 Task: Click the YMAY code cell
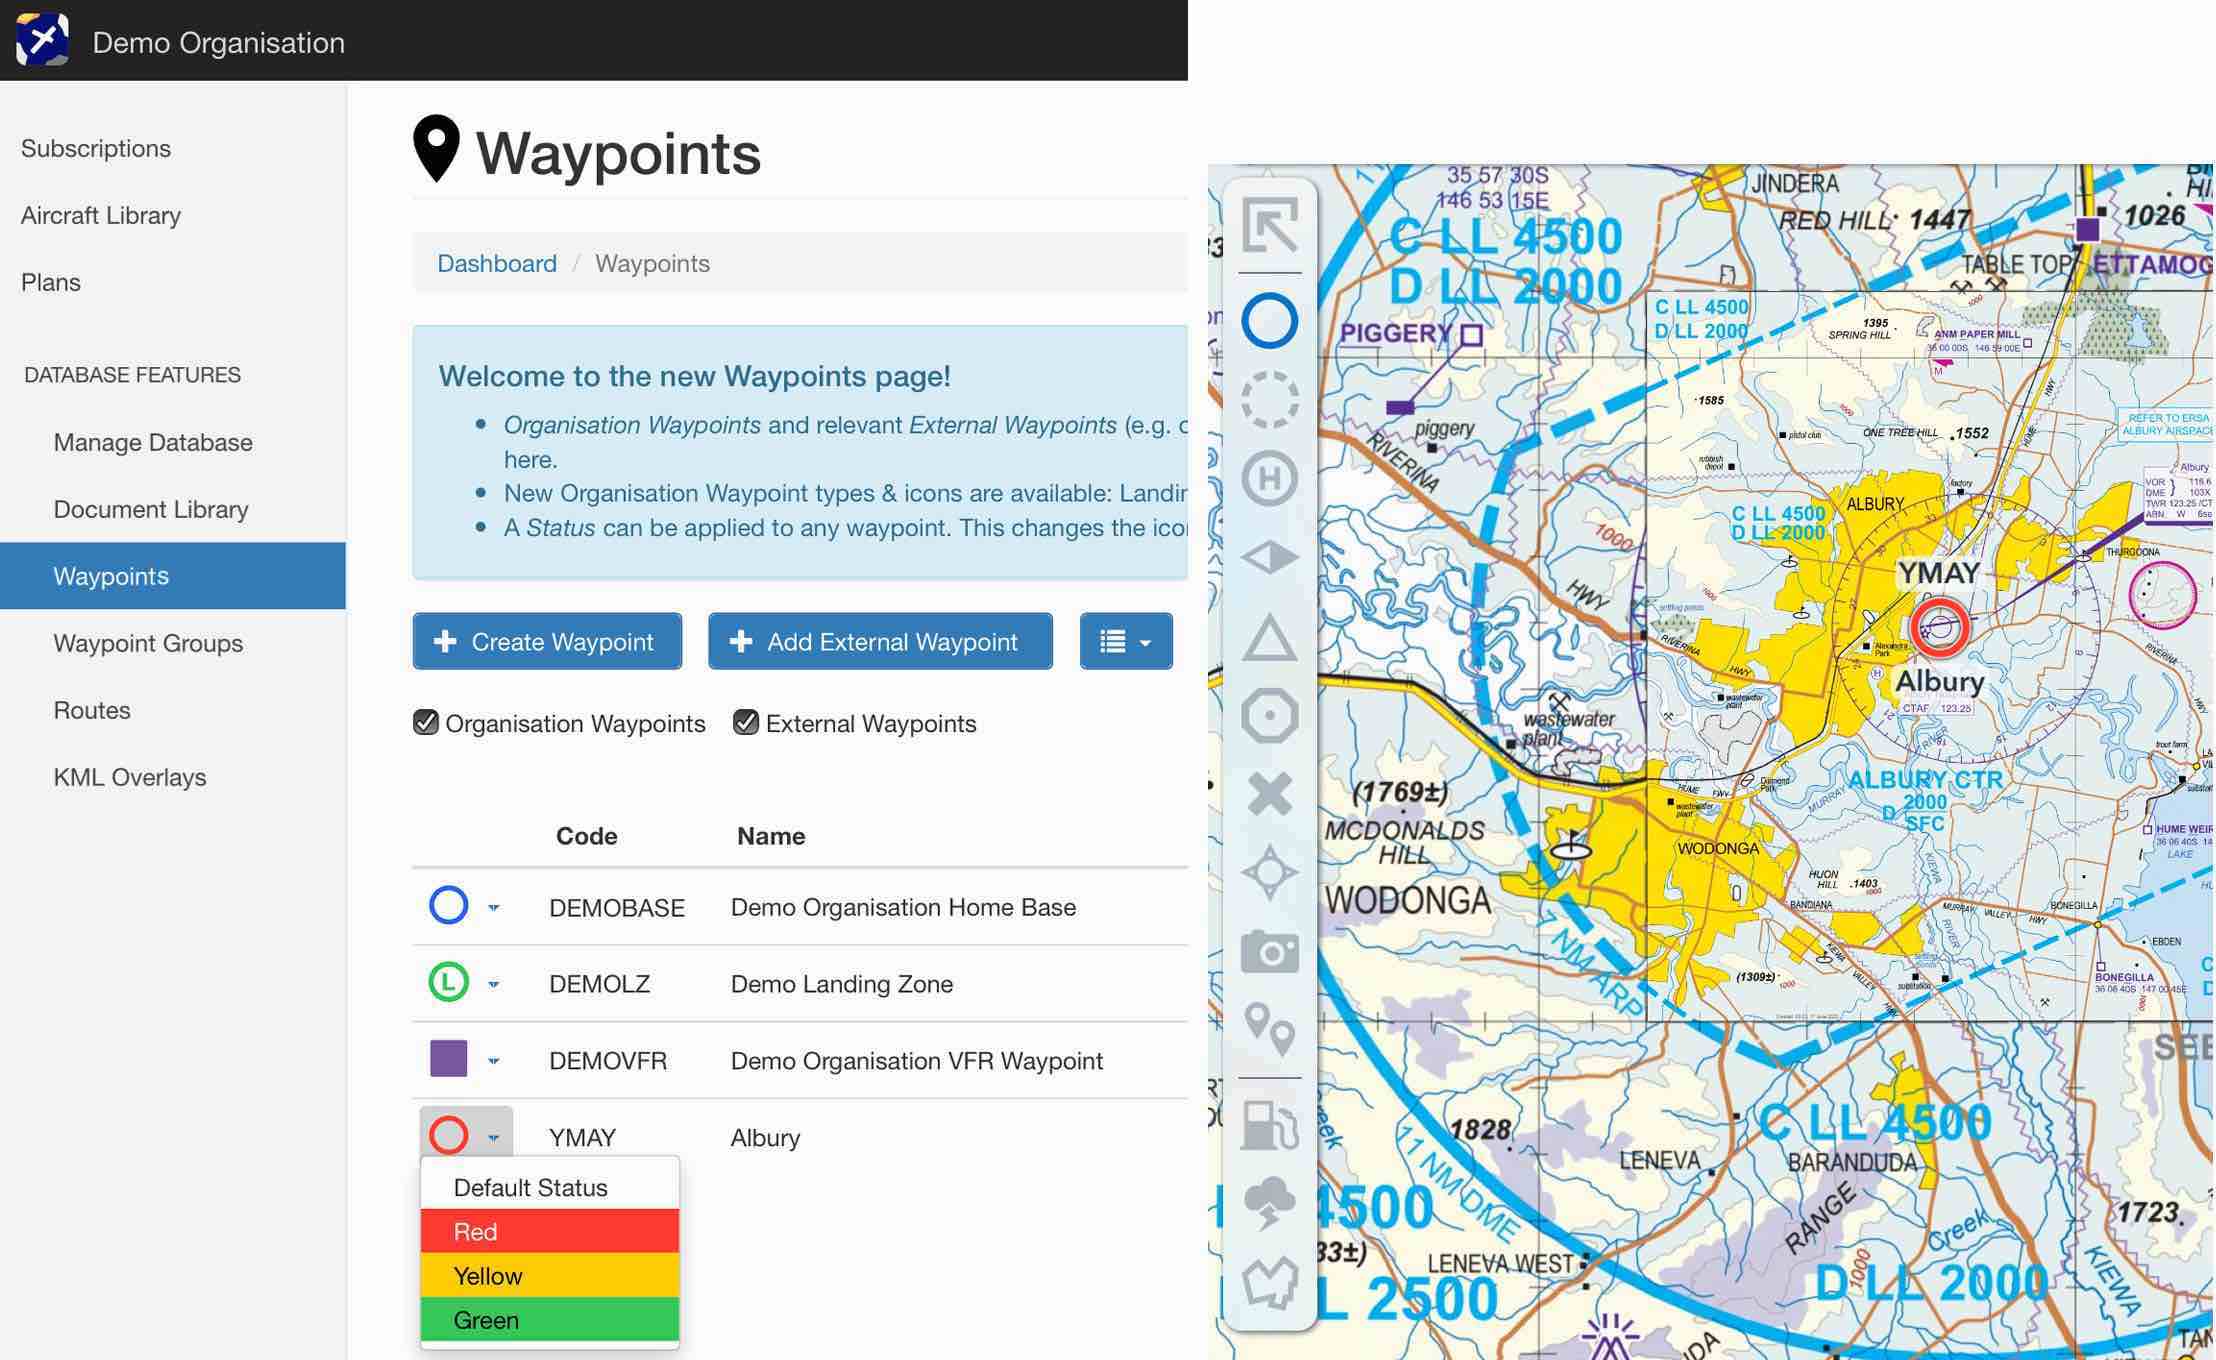pos(583,1138)
